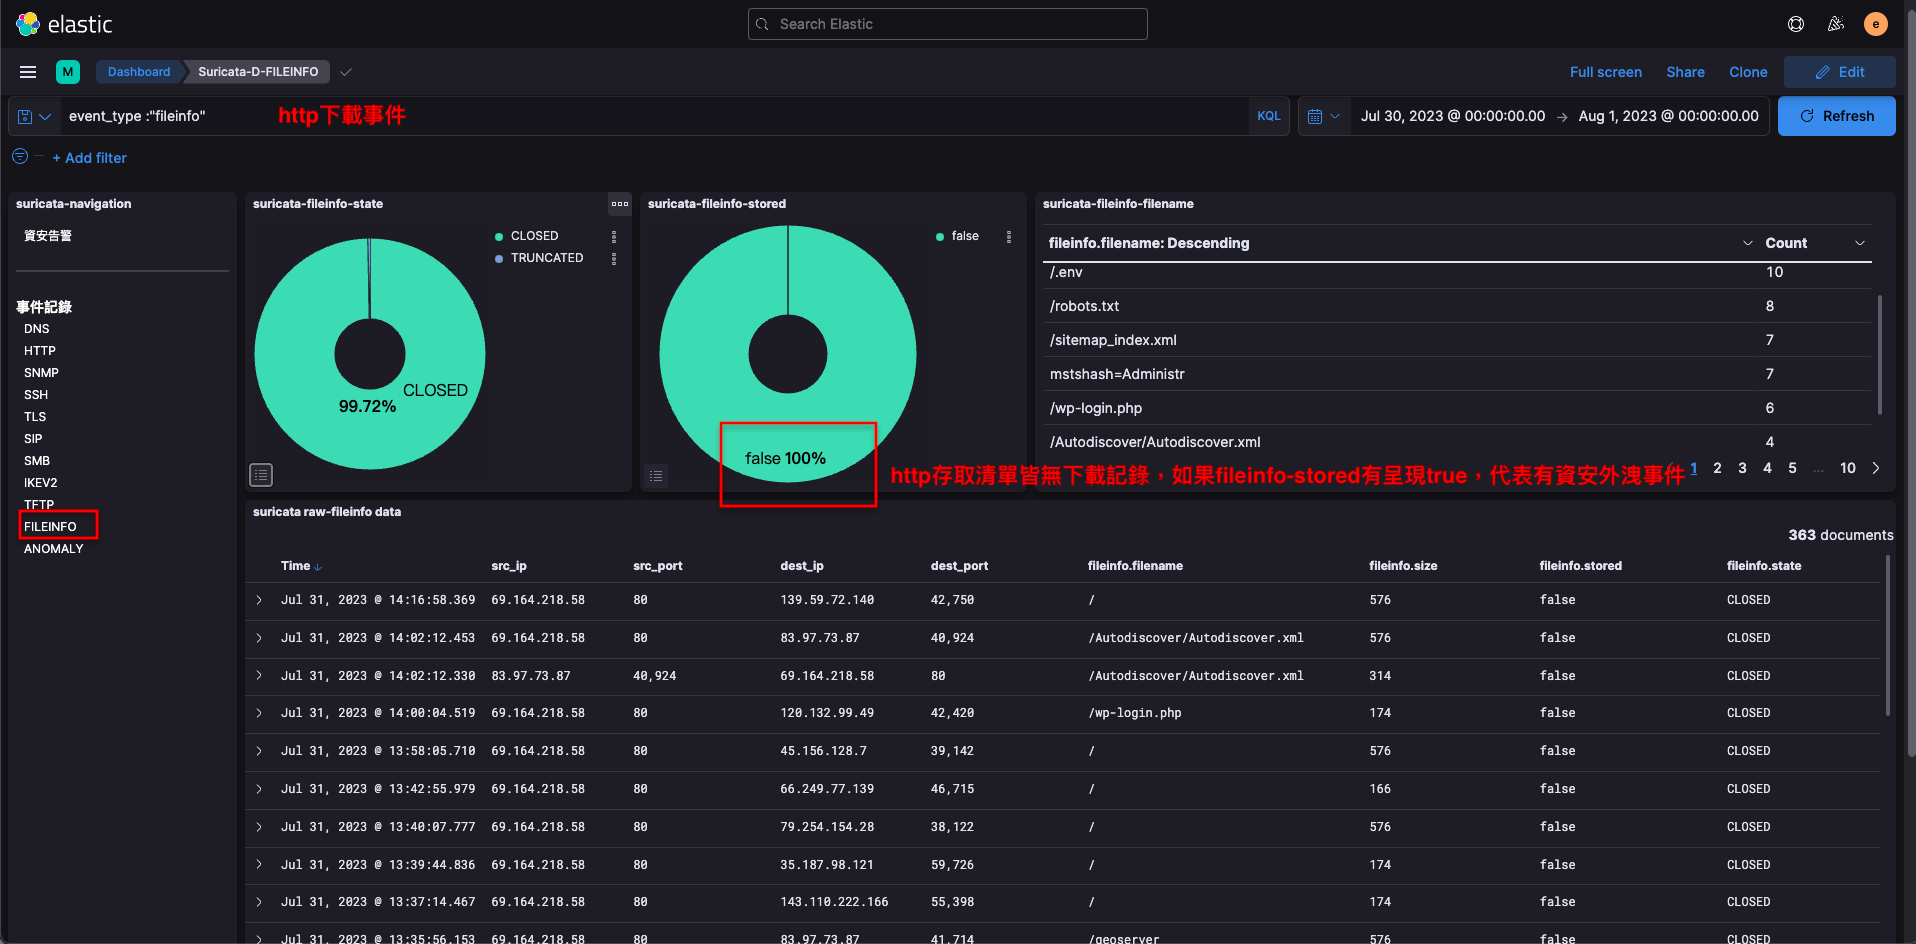
Task: Expand the 13:37:14.467 document row
Action: [x=259, y=902]
